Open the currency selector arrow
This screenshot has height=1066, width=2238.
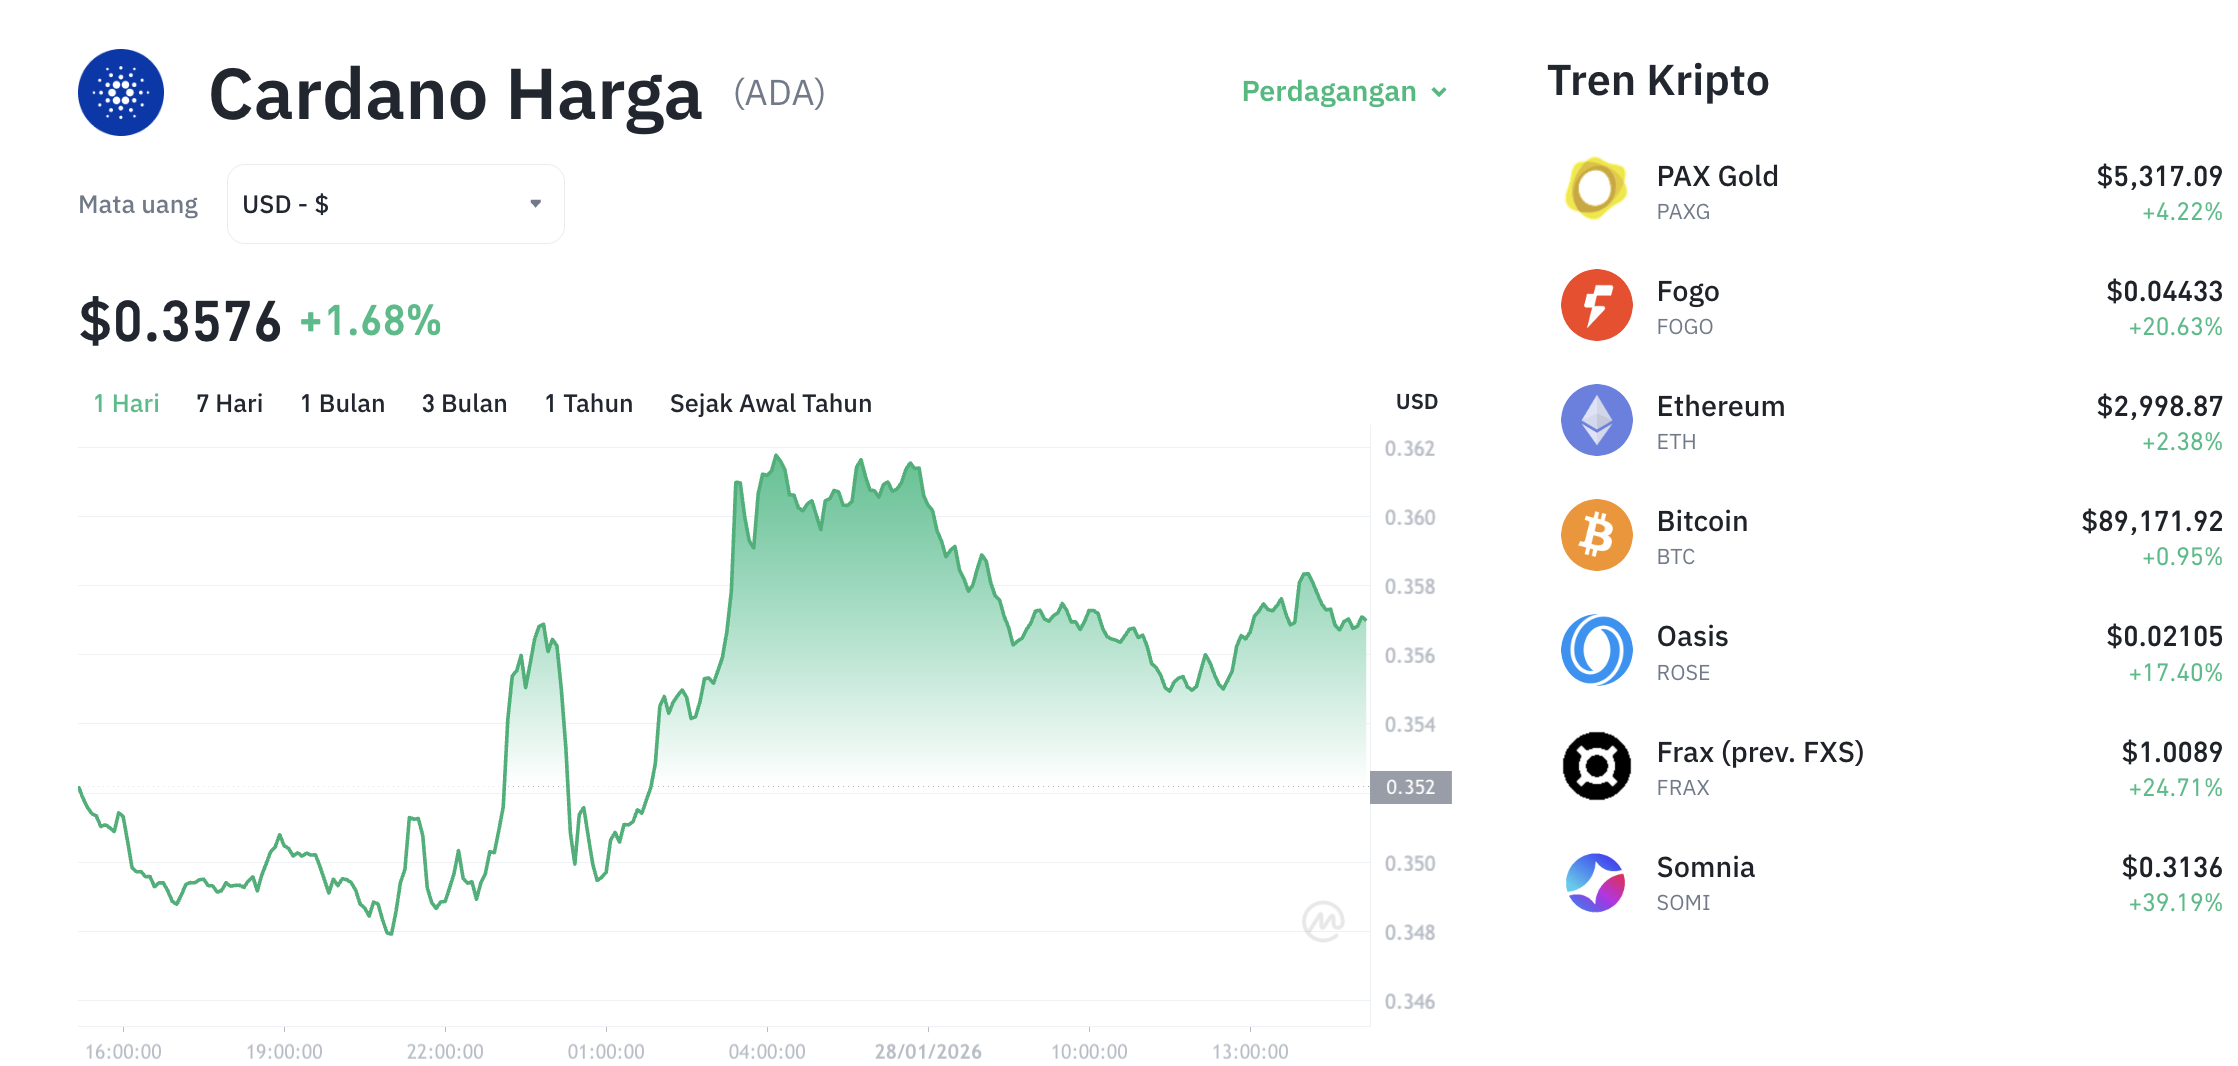pyautogui.click(x=536, y=203)
